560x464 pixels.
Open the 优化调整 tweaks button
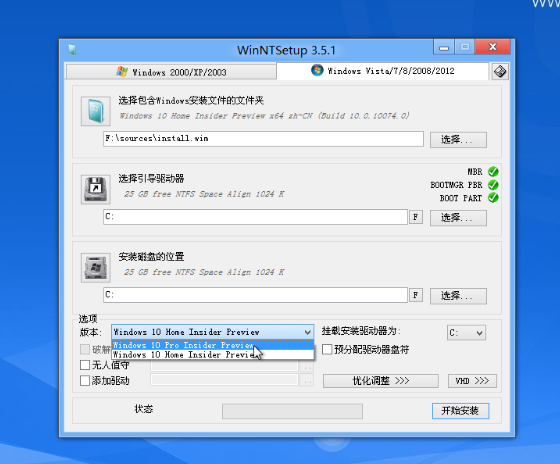381,381
